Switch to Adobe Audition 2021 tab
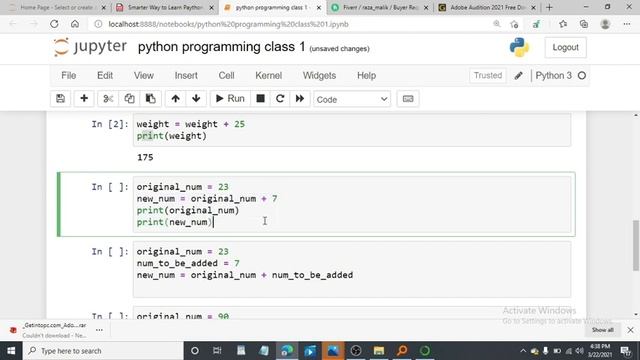640x360 pixels. [487, 7]
